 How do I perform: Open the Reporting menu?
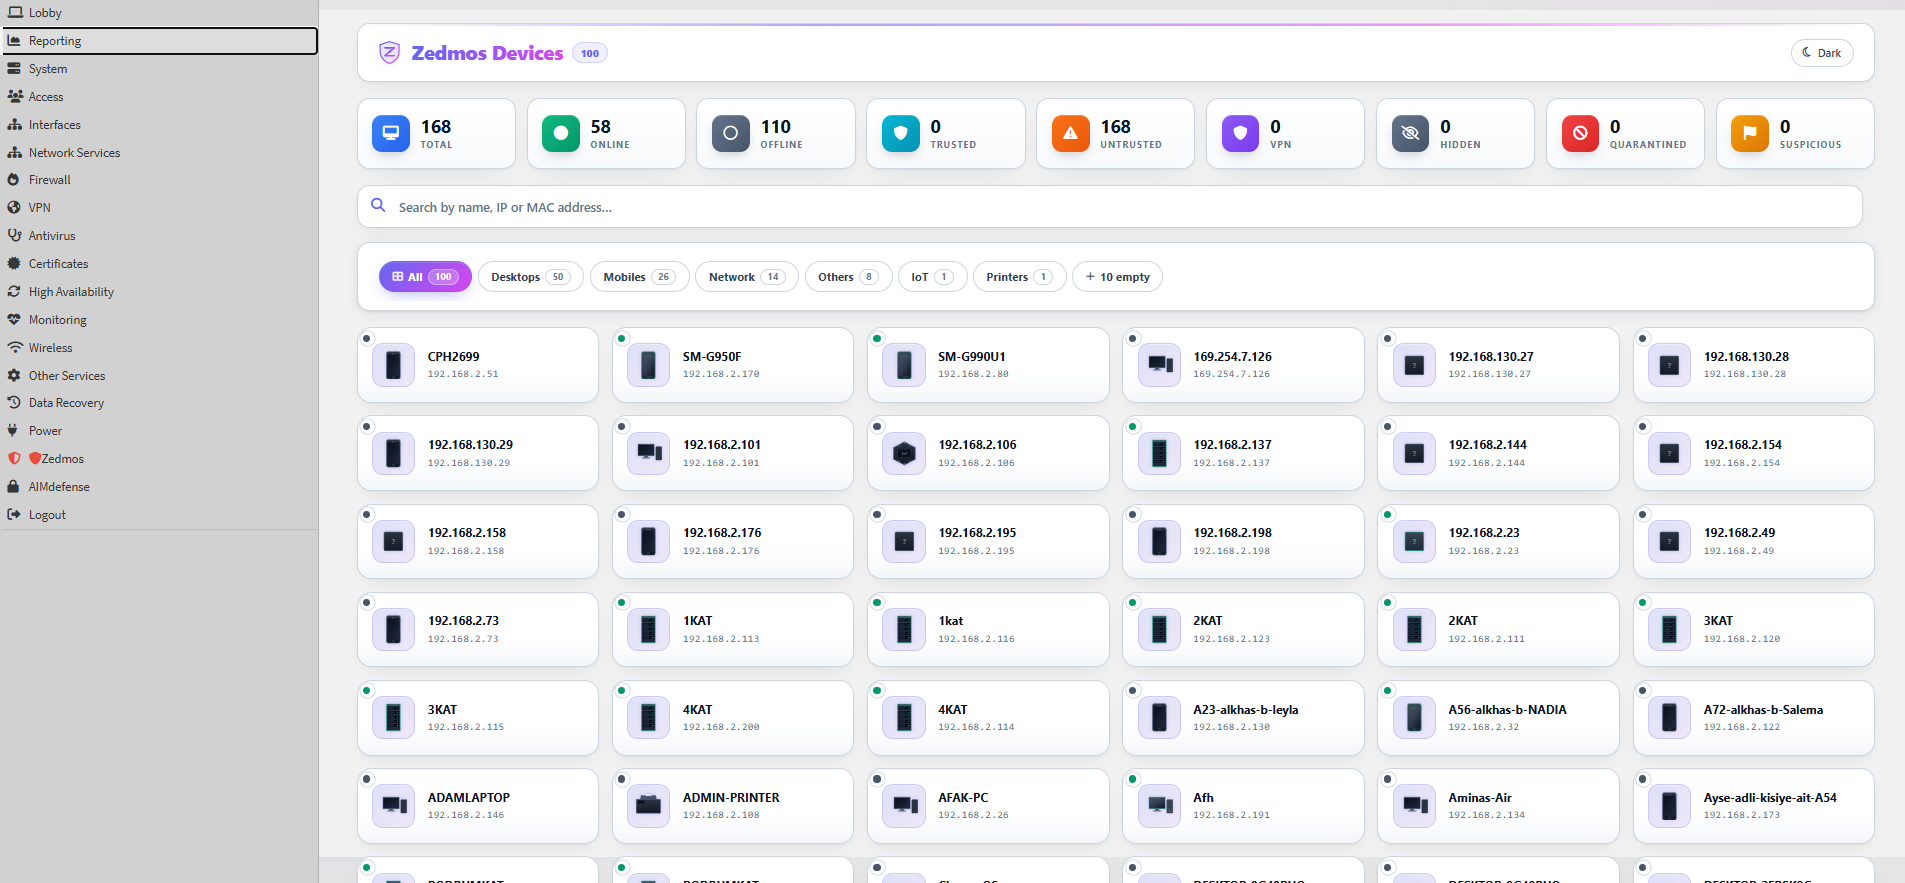[159, 41]
